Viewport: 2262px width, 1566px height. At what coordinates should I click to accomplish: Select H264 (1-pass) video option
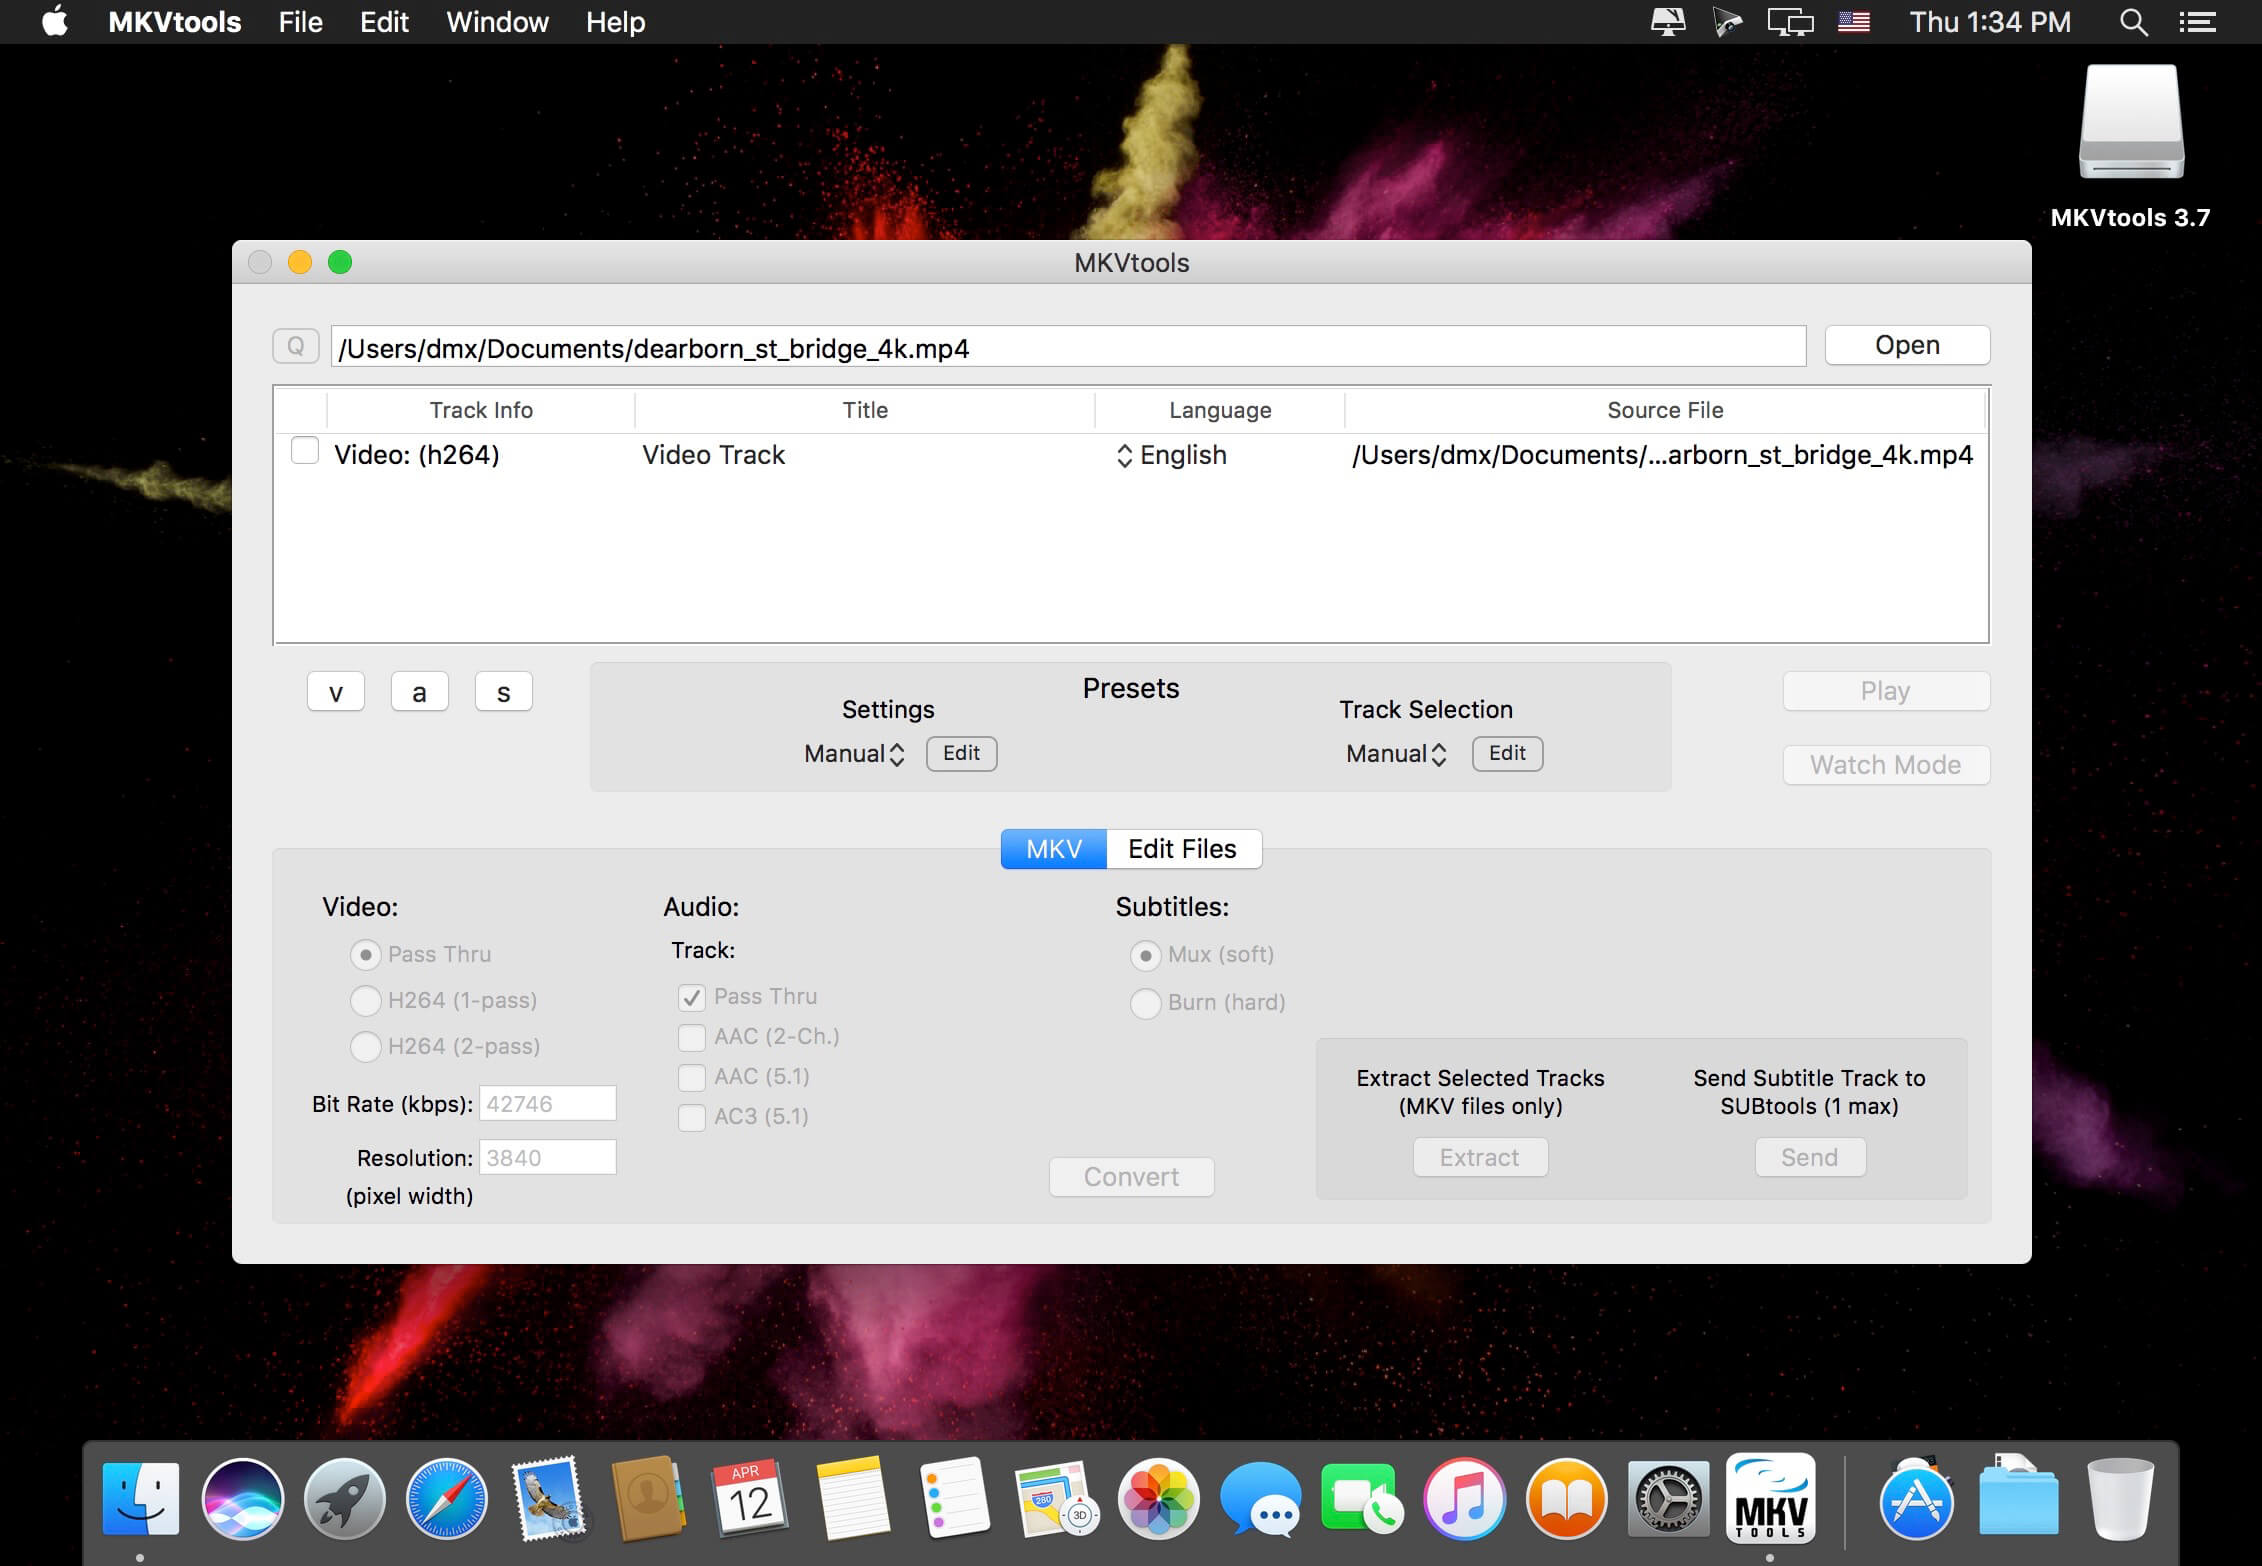(366, 1000)
